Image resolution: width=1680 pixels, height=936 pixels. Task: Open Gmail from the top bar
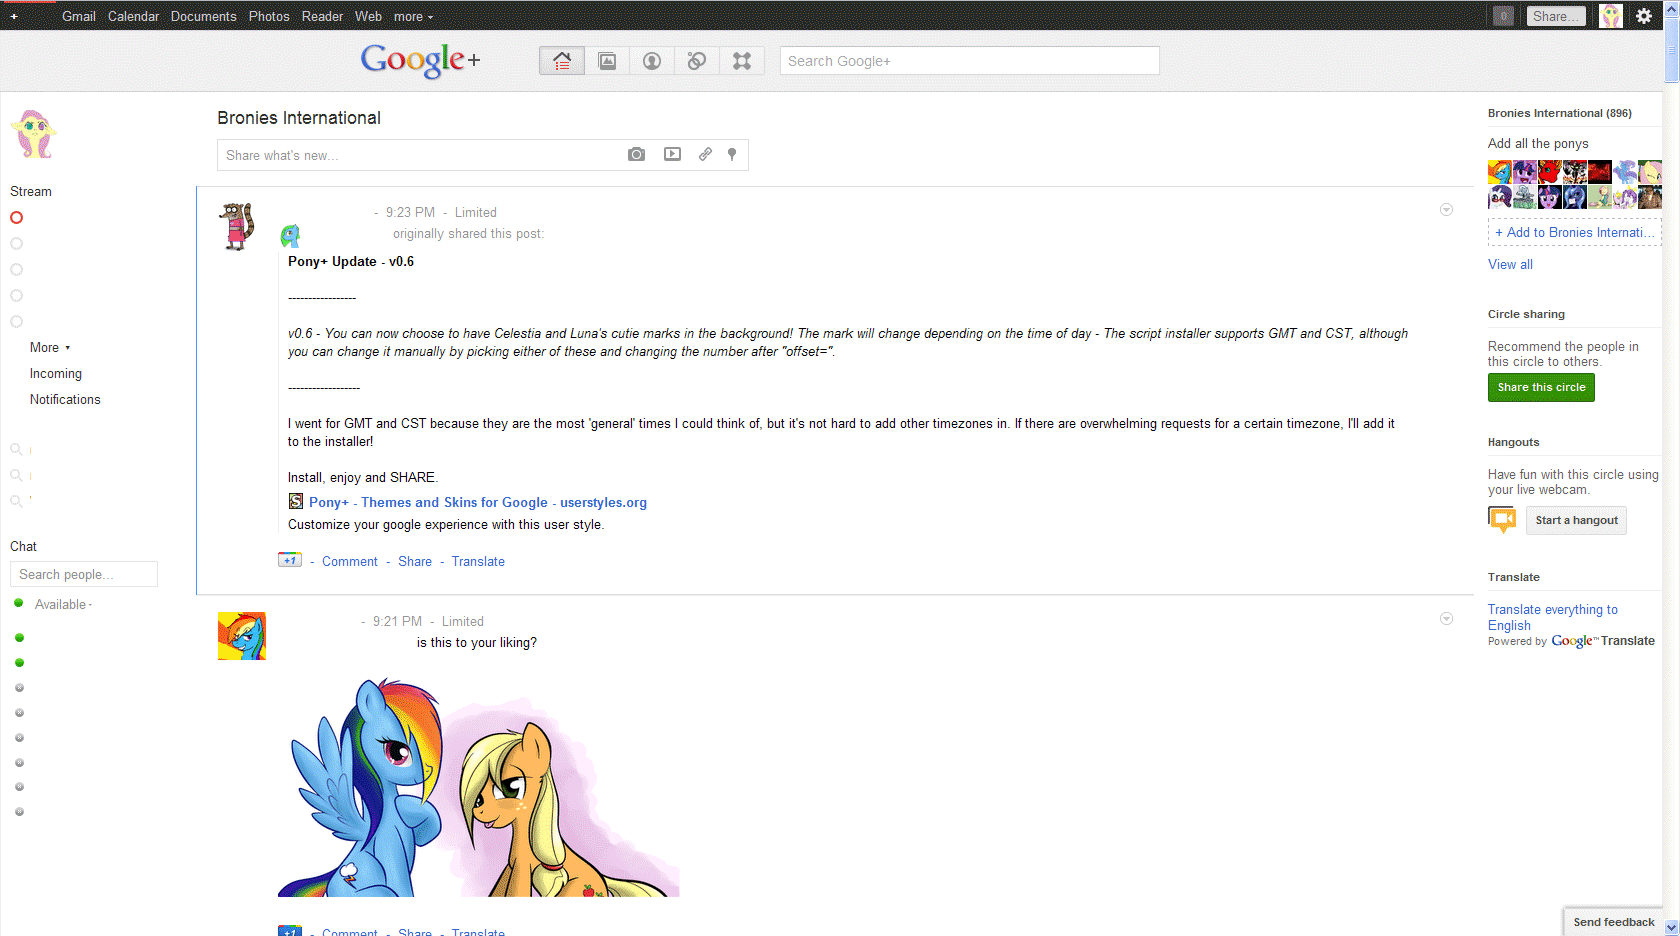point(79,16)
